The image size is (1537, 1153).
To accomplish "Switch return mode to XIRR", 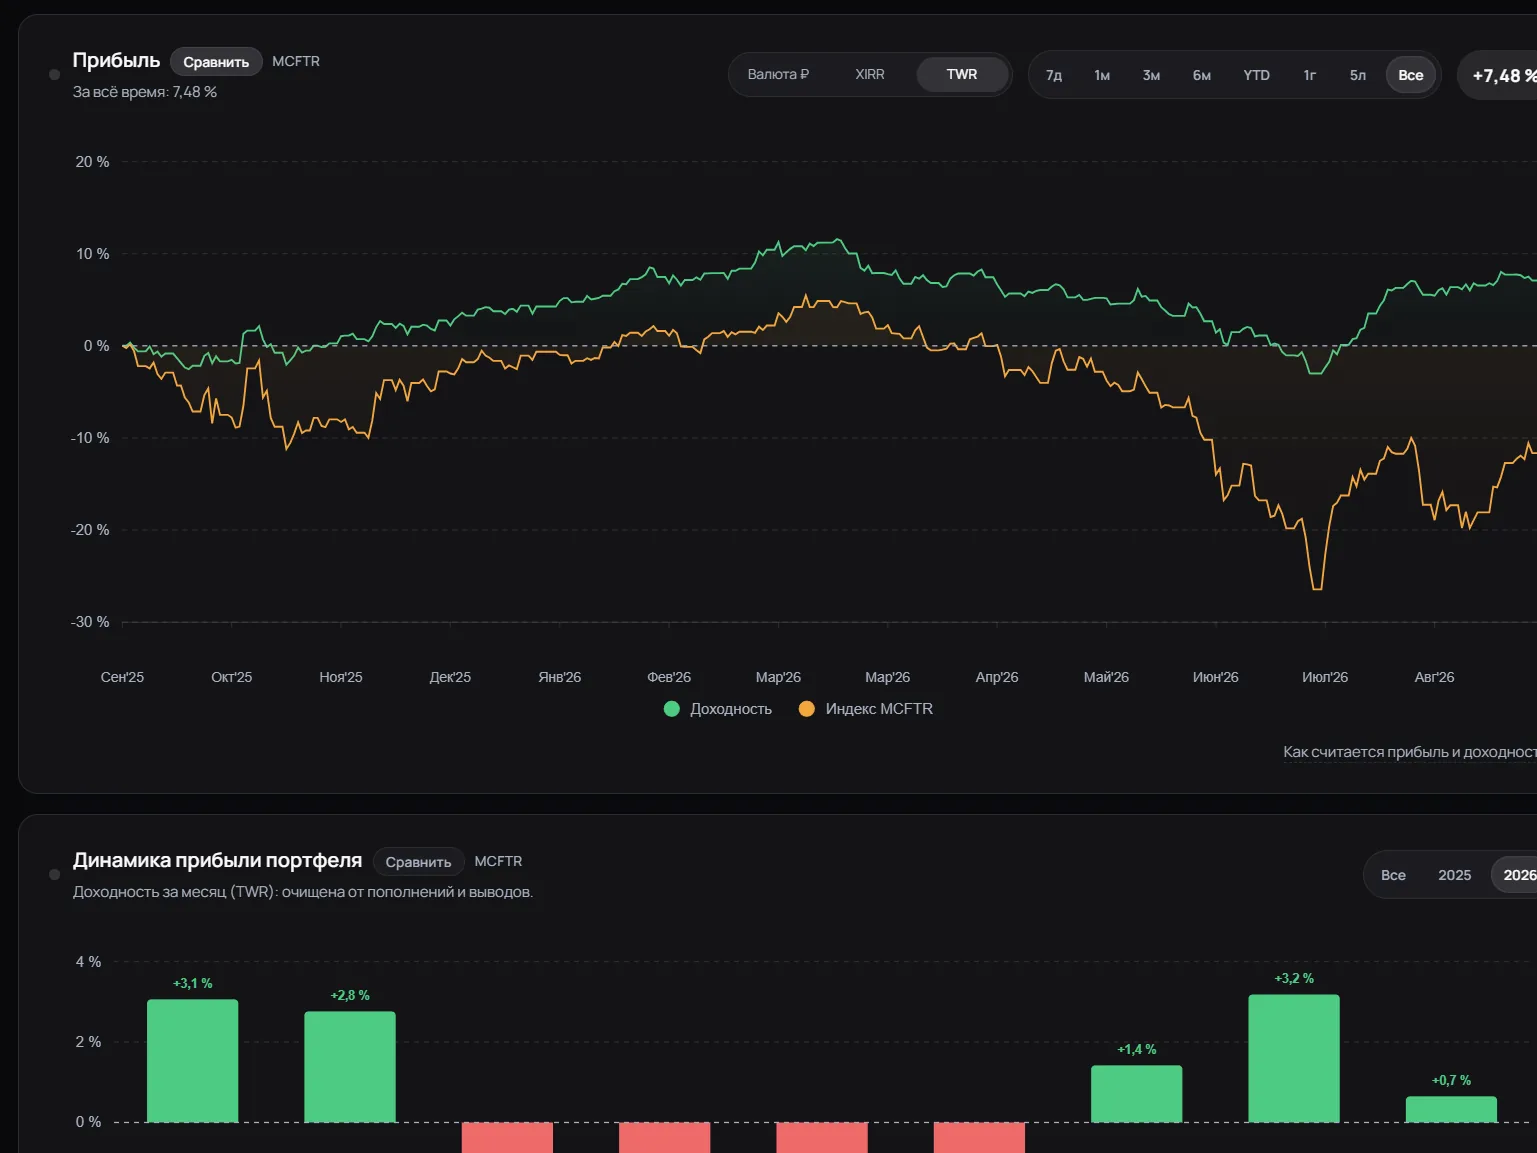I will click(x=870, y=75).
